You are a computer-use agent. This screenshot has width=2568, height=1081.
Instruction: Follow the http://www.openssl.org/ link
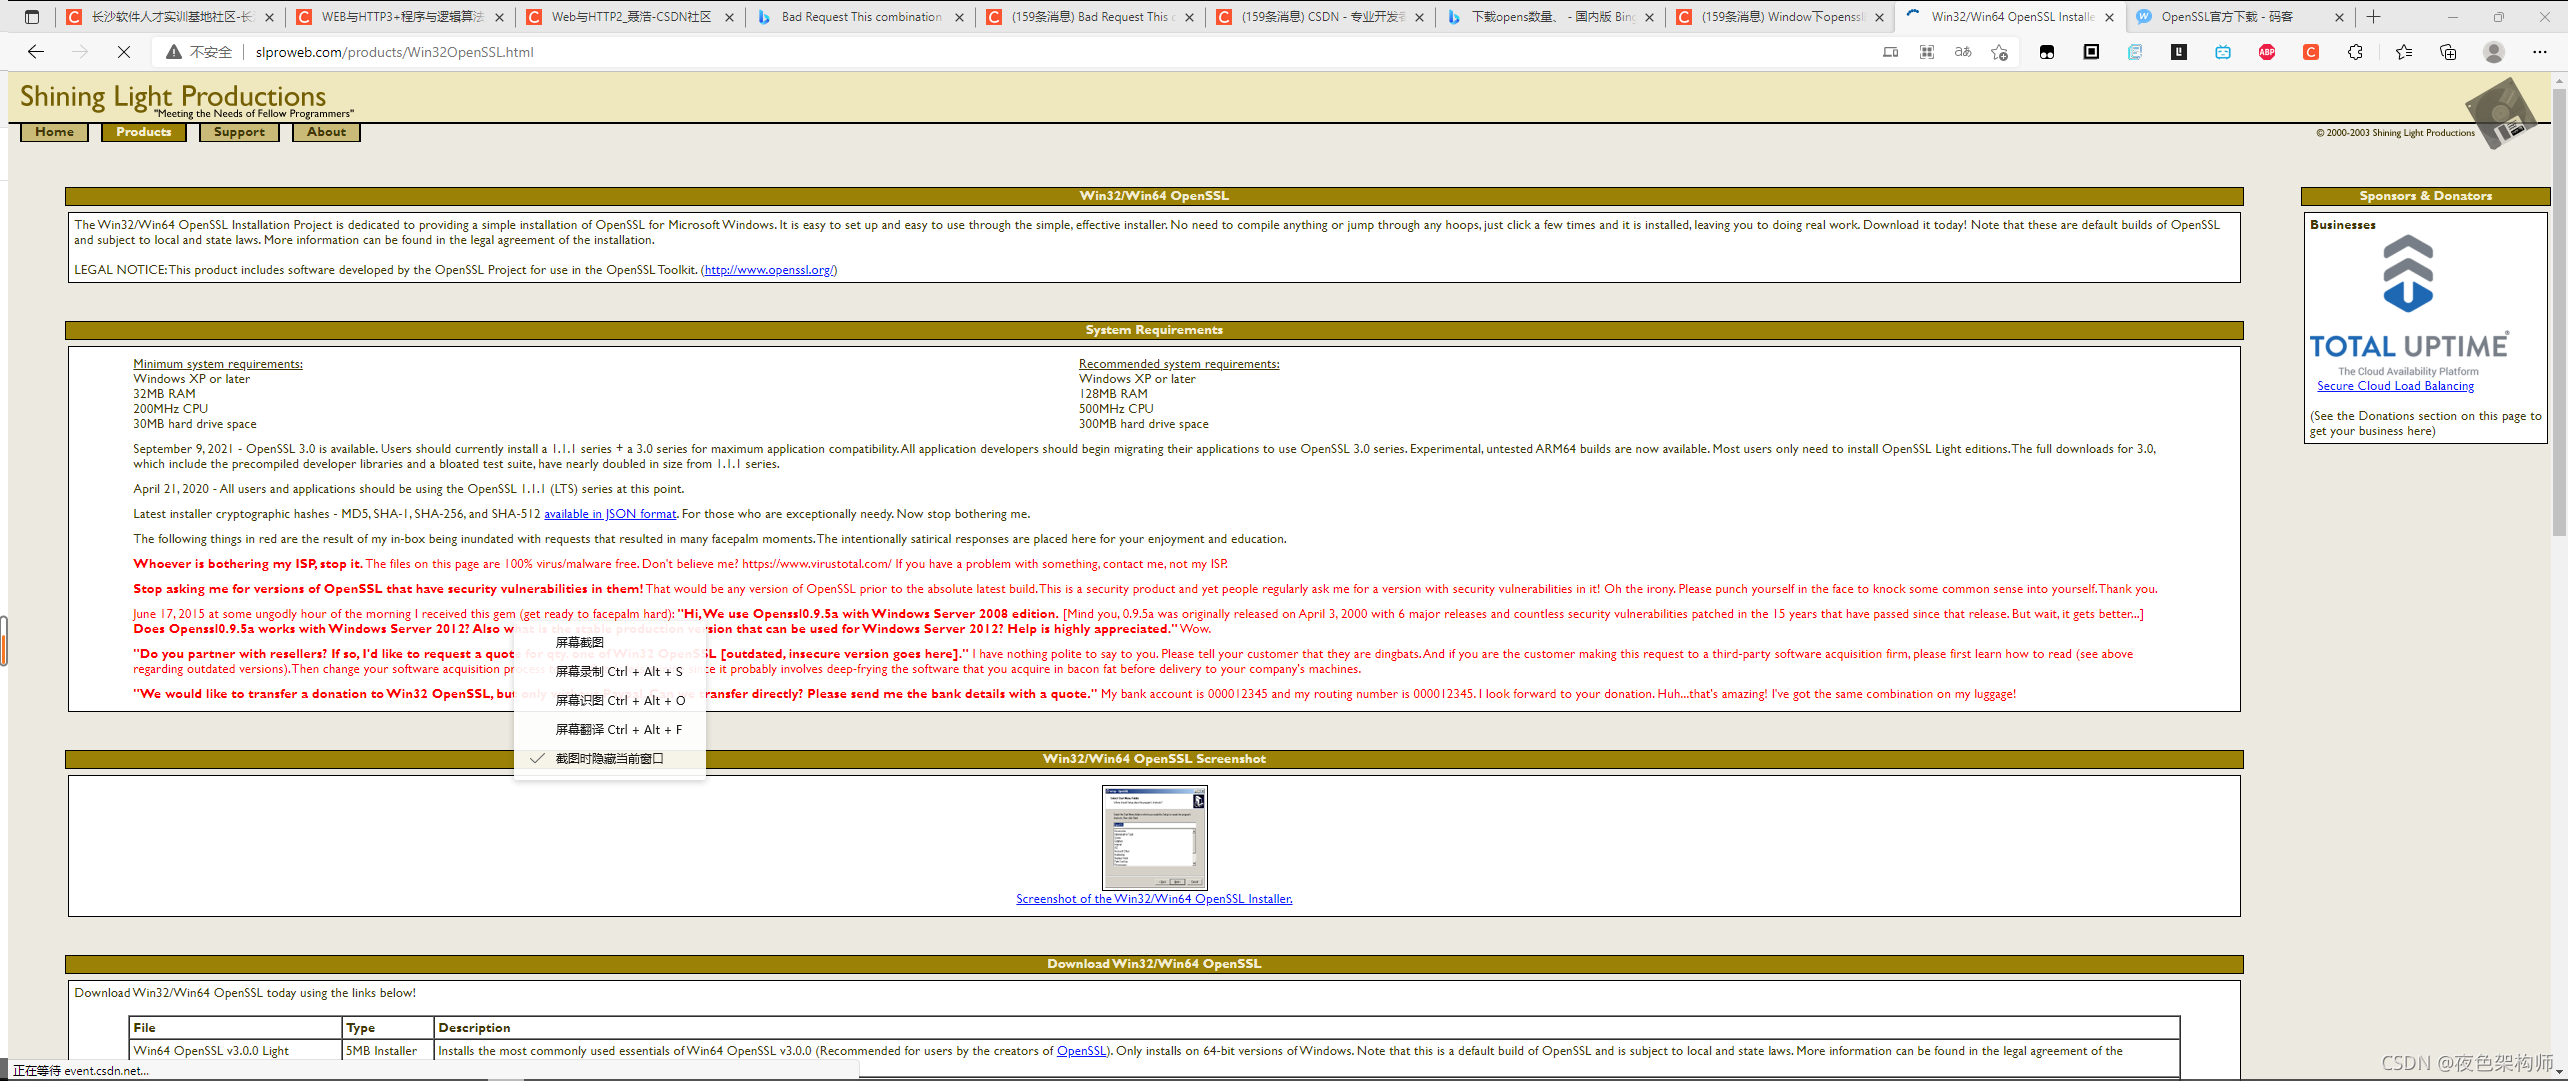point(769,270)
